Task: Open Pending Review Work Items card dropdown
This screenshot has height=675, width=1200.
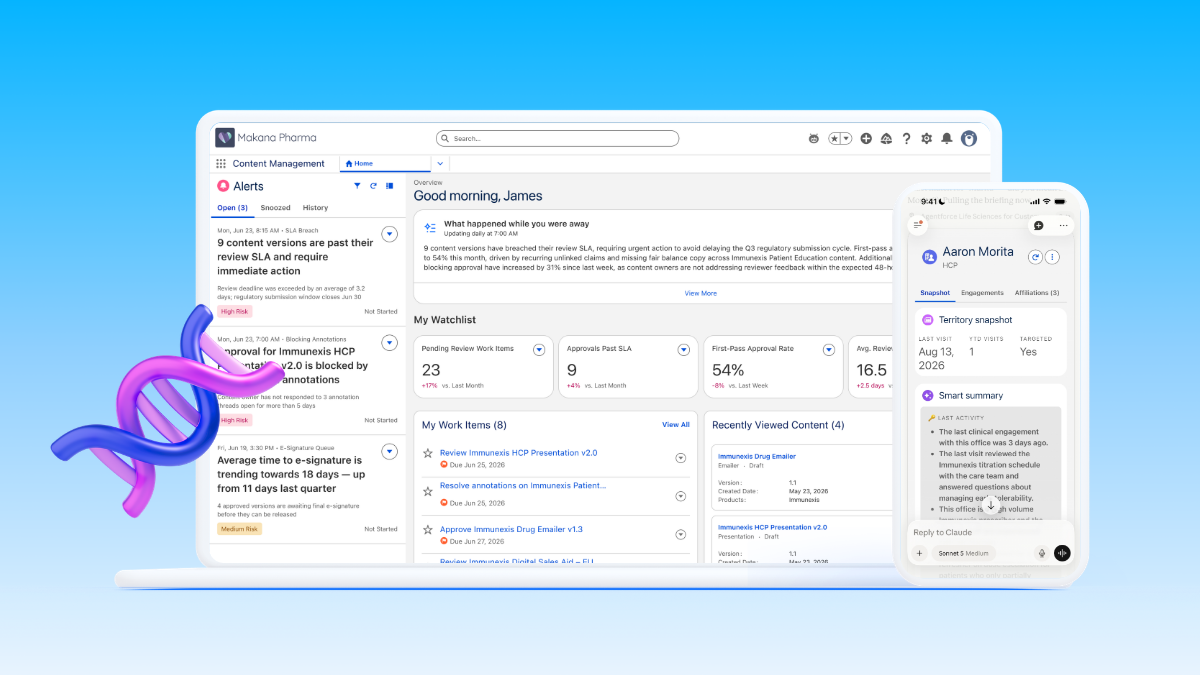Action: (x=539, y=350)
